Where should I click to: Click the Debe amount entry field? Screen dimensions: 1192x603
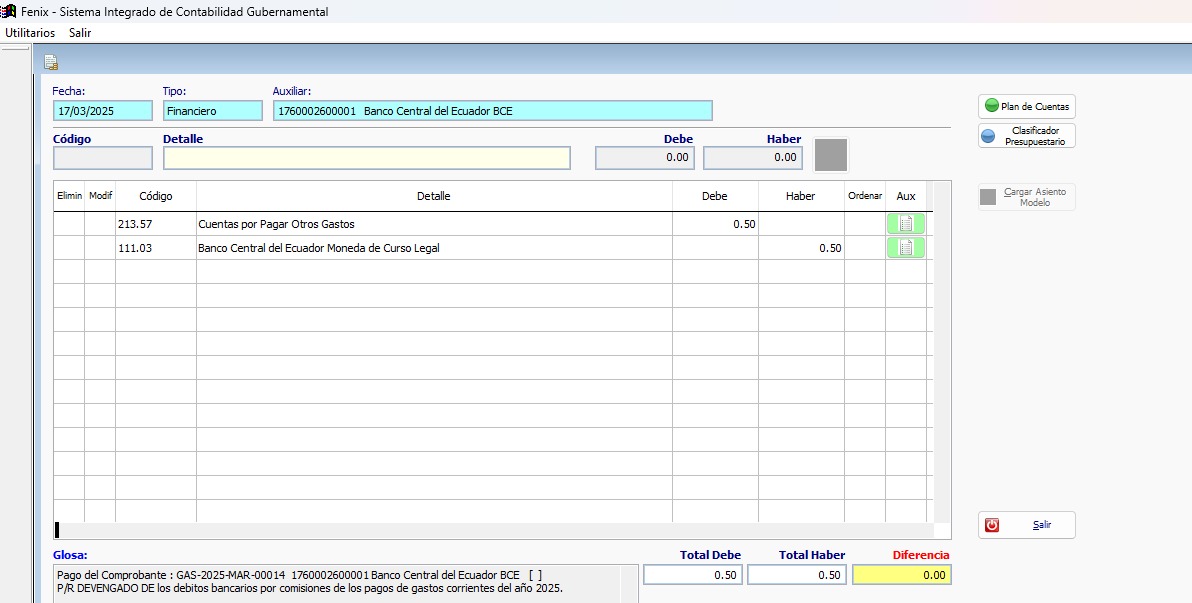tap(645, 158)
